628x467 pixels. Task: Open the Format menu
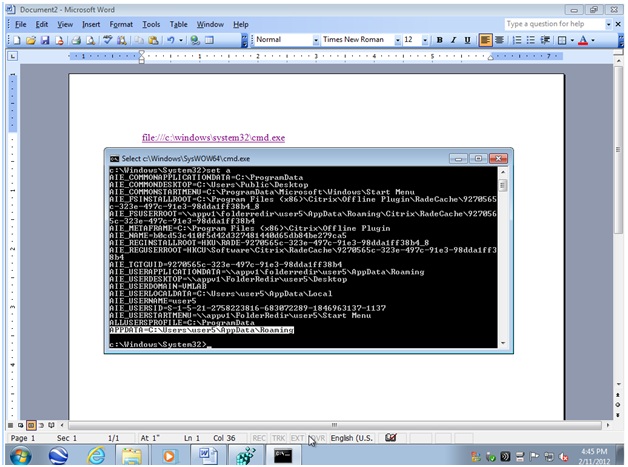pos(121,23)
